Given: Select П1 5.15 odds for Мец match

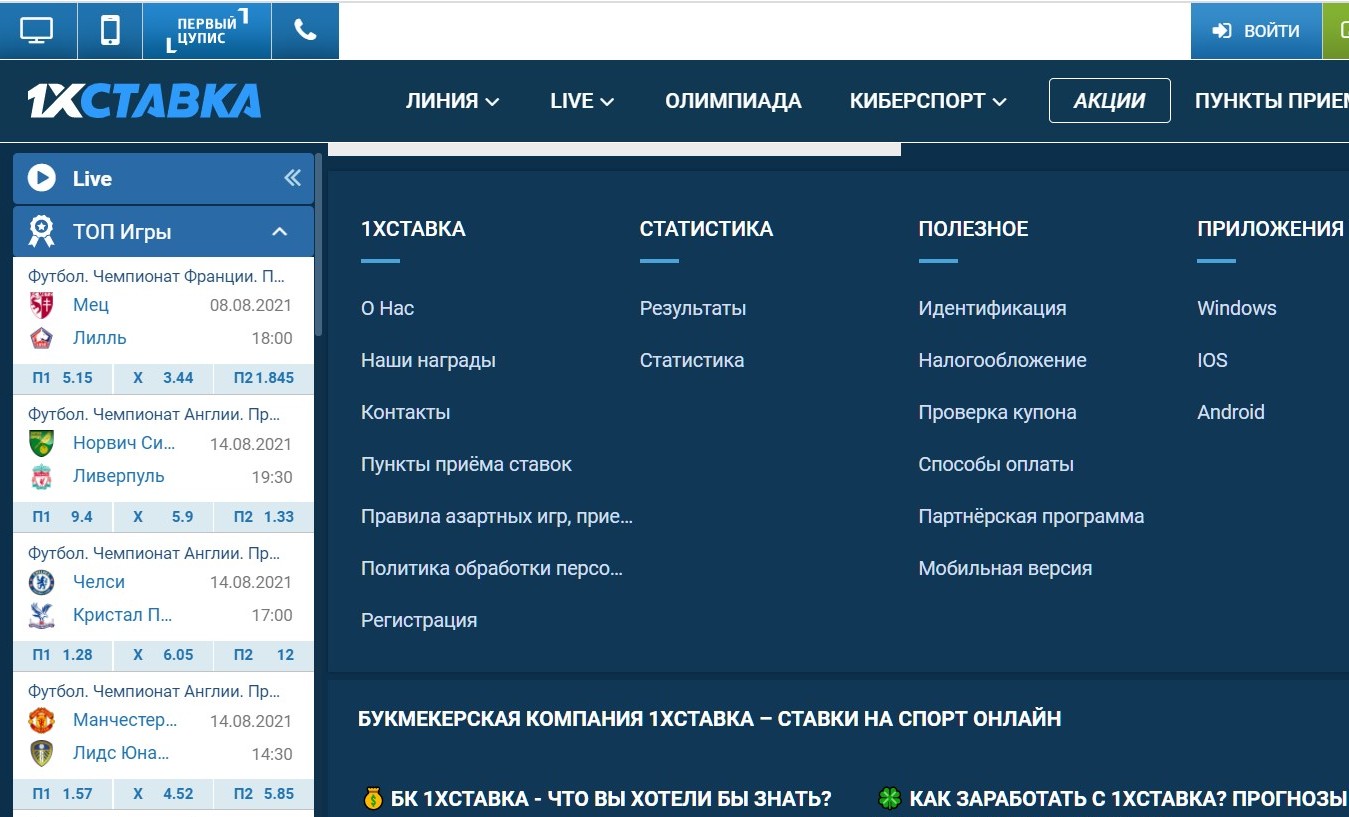Looking at the screenshot, I should [62, 378].
